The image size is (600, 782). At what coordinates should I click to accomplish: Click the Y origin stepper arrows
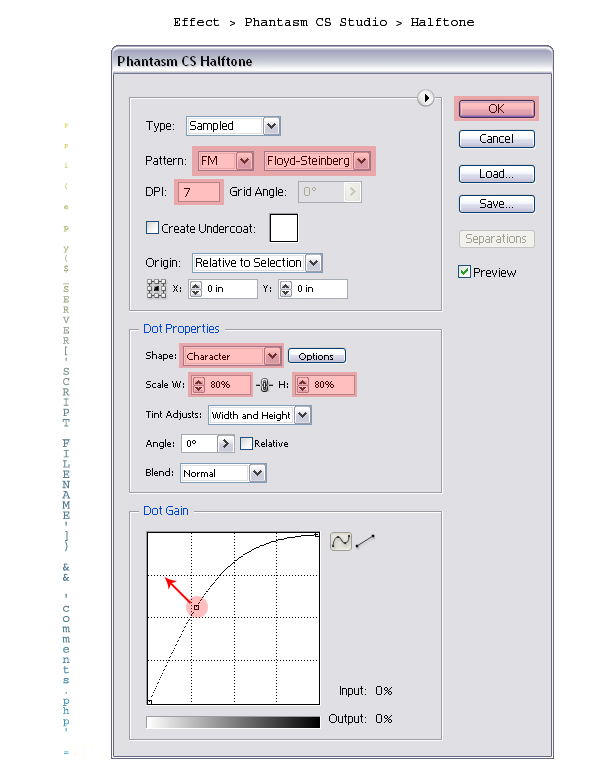(286, 289)
